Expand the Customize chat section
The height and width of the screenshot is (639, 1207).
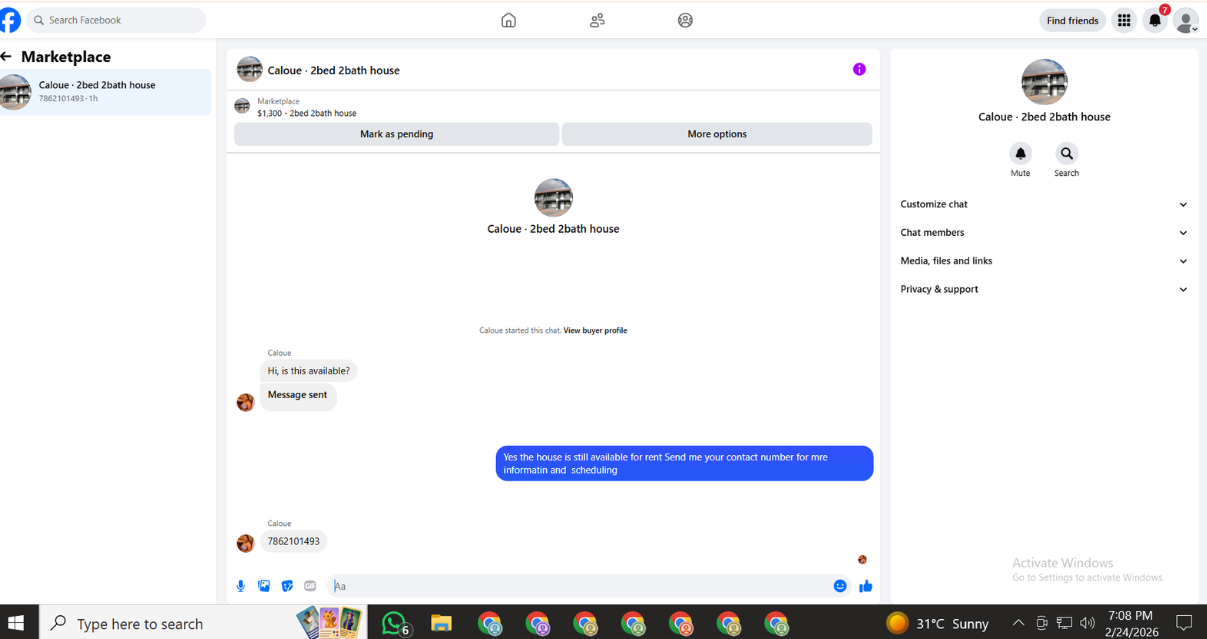click(1044, 204)
